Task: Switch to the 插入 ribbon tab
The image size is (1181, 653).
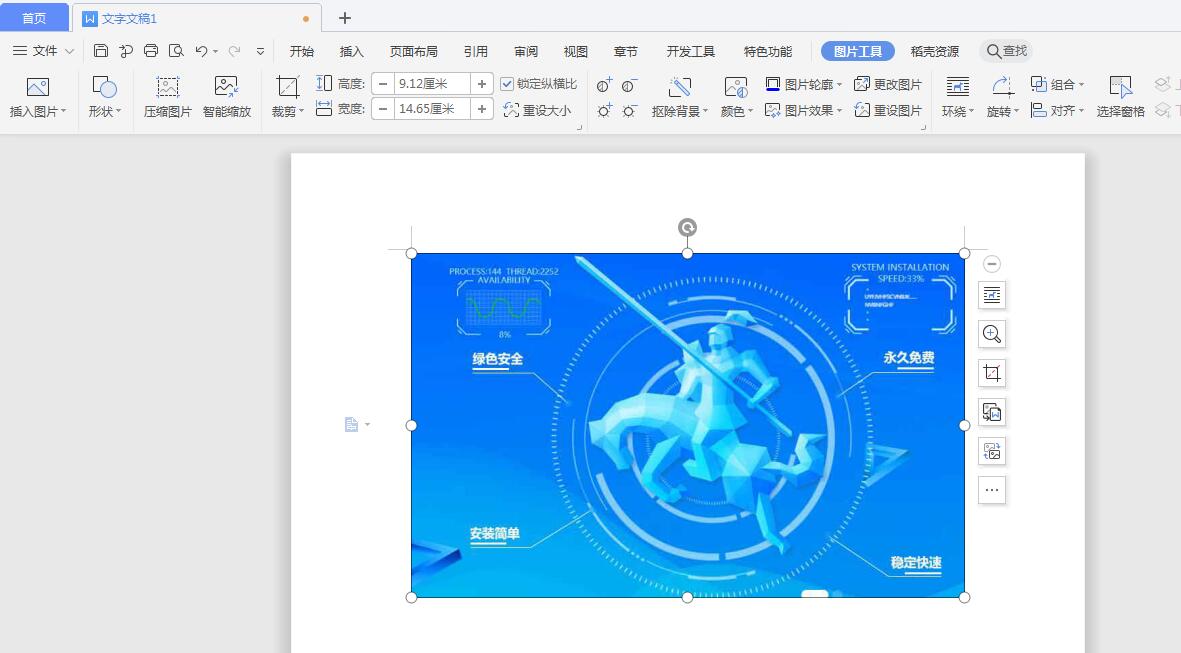Action: point(351,51)
